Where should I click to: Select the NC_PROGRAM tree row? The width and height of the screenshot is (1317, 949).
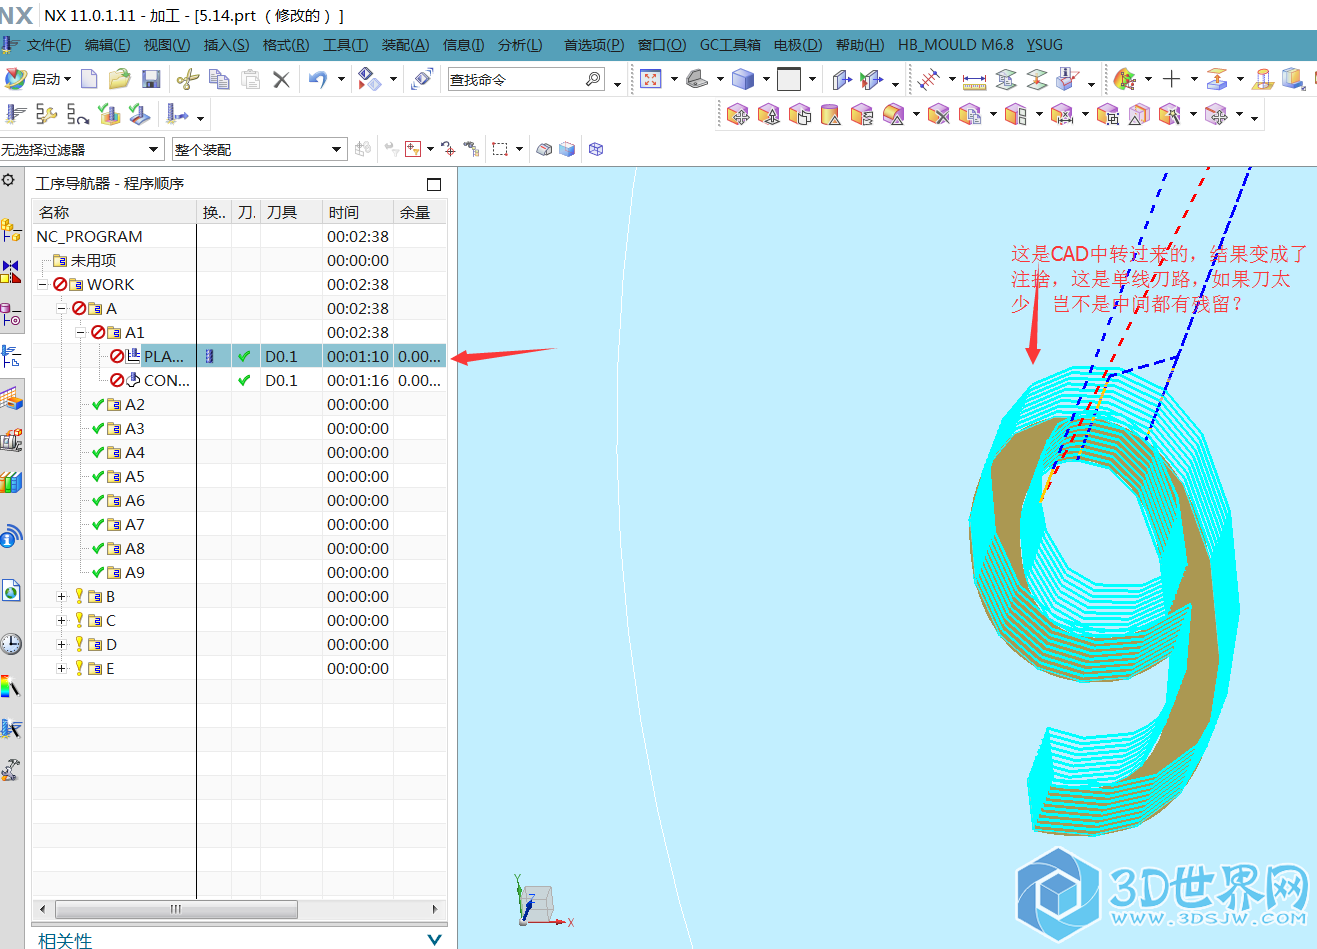point(239,236)
